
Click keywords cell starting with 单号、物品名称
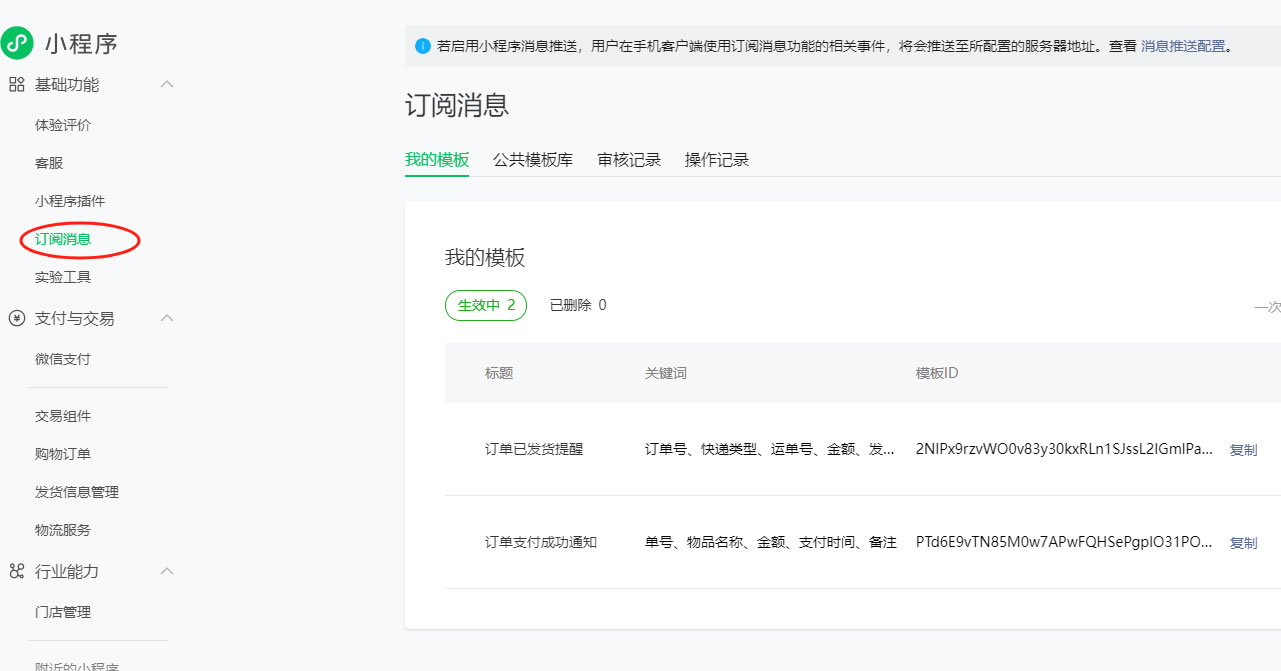770,543
